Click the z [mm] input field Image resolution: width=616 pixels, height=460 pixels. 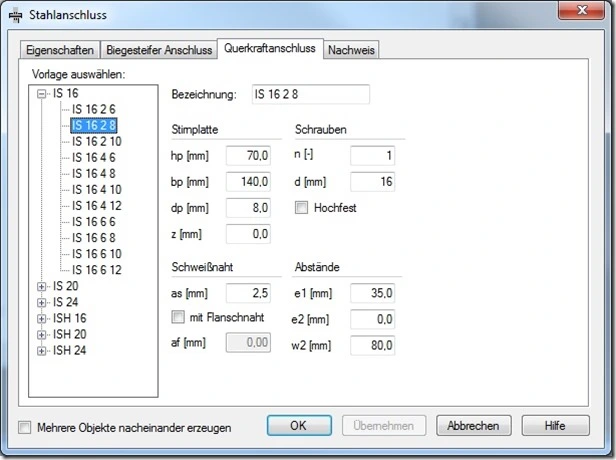coord(248,234)
